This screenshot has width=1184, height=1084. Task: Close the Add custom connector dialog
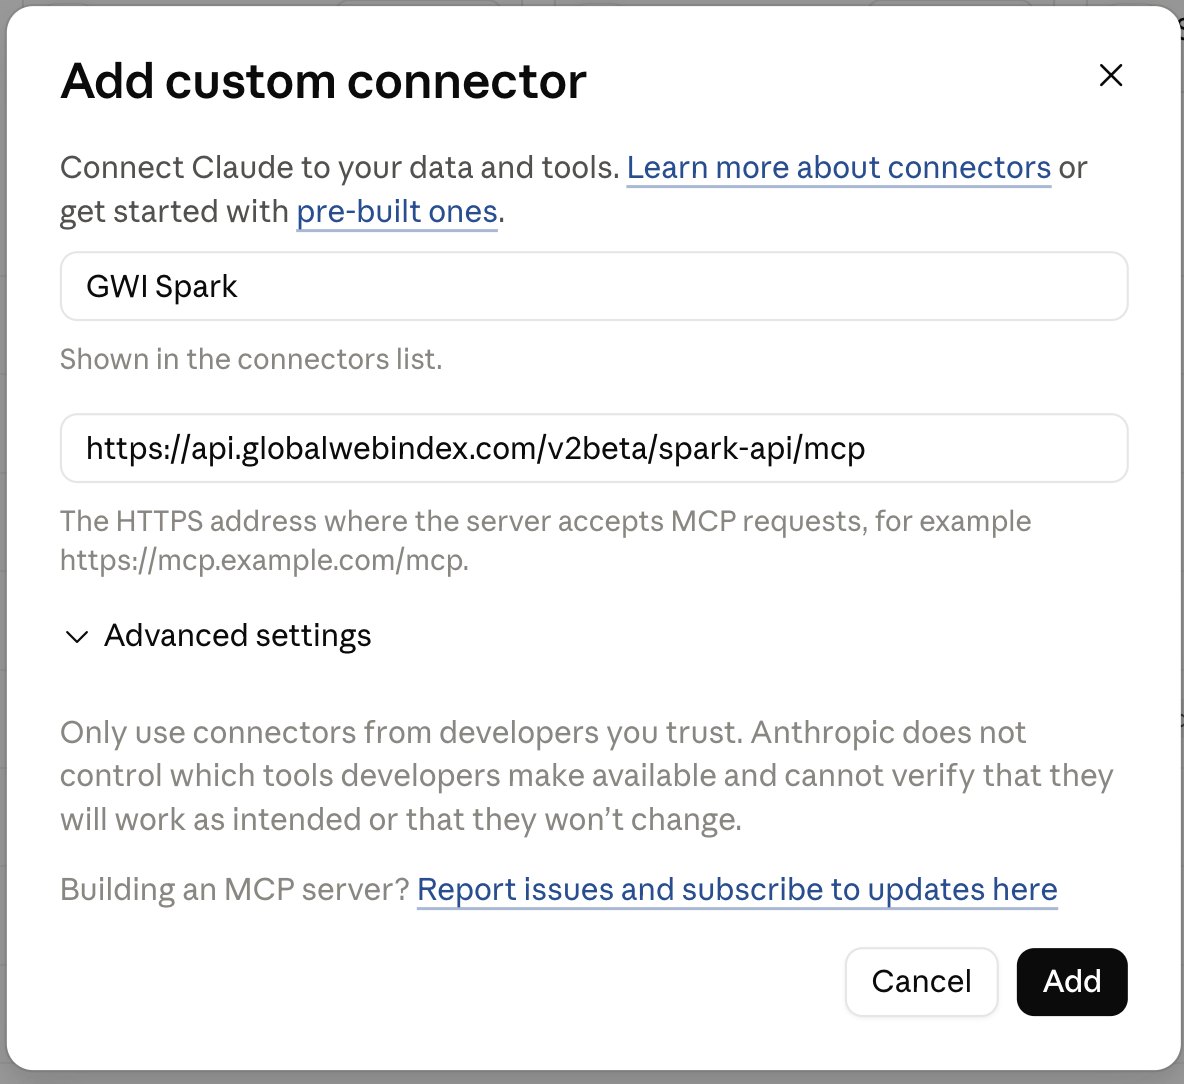(1111, 75)
